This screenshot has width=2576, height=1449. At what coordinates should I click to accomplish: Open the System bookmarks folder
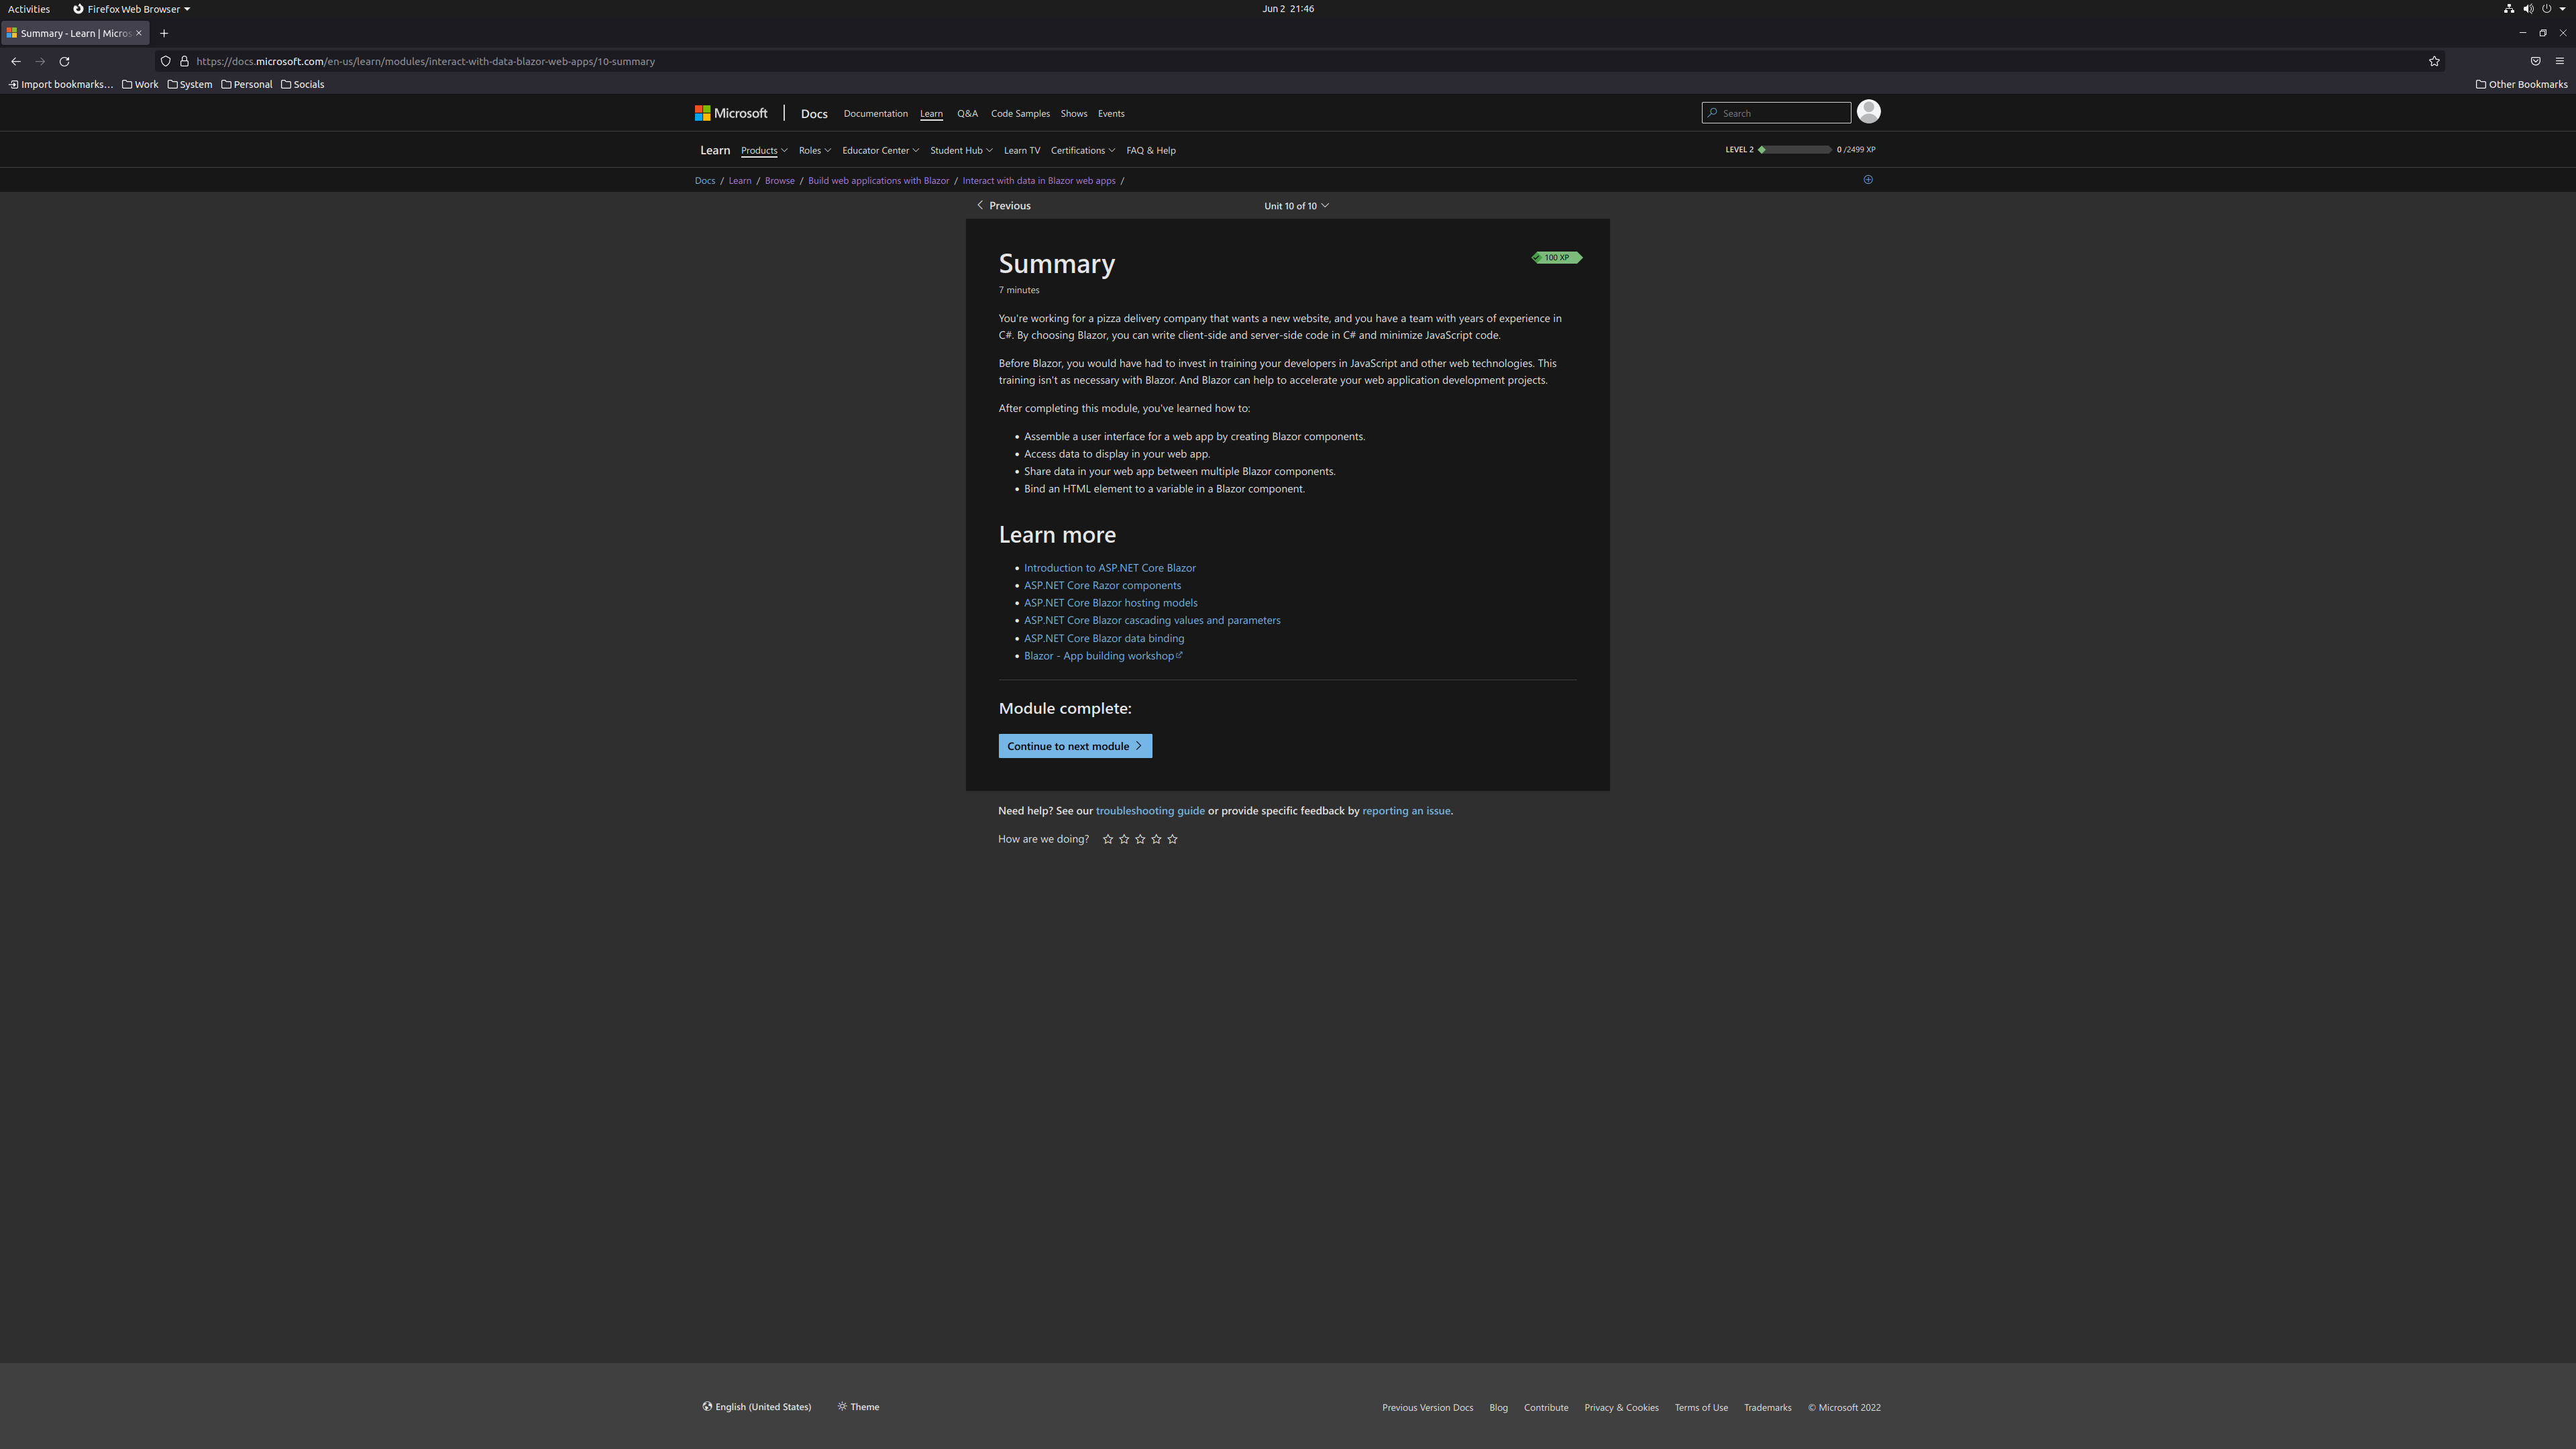click(x=190, y=84)
